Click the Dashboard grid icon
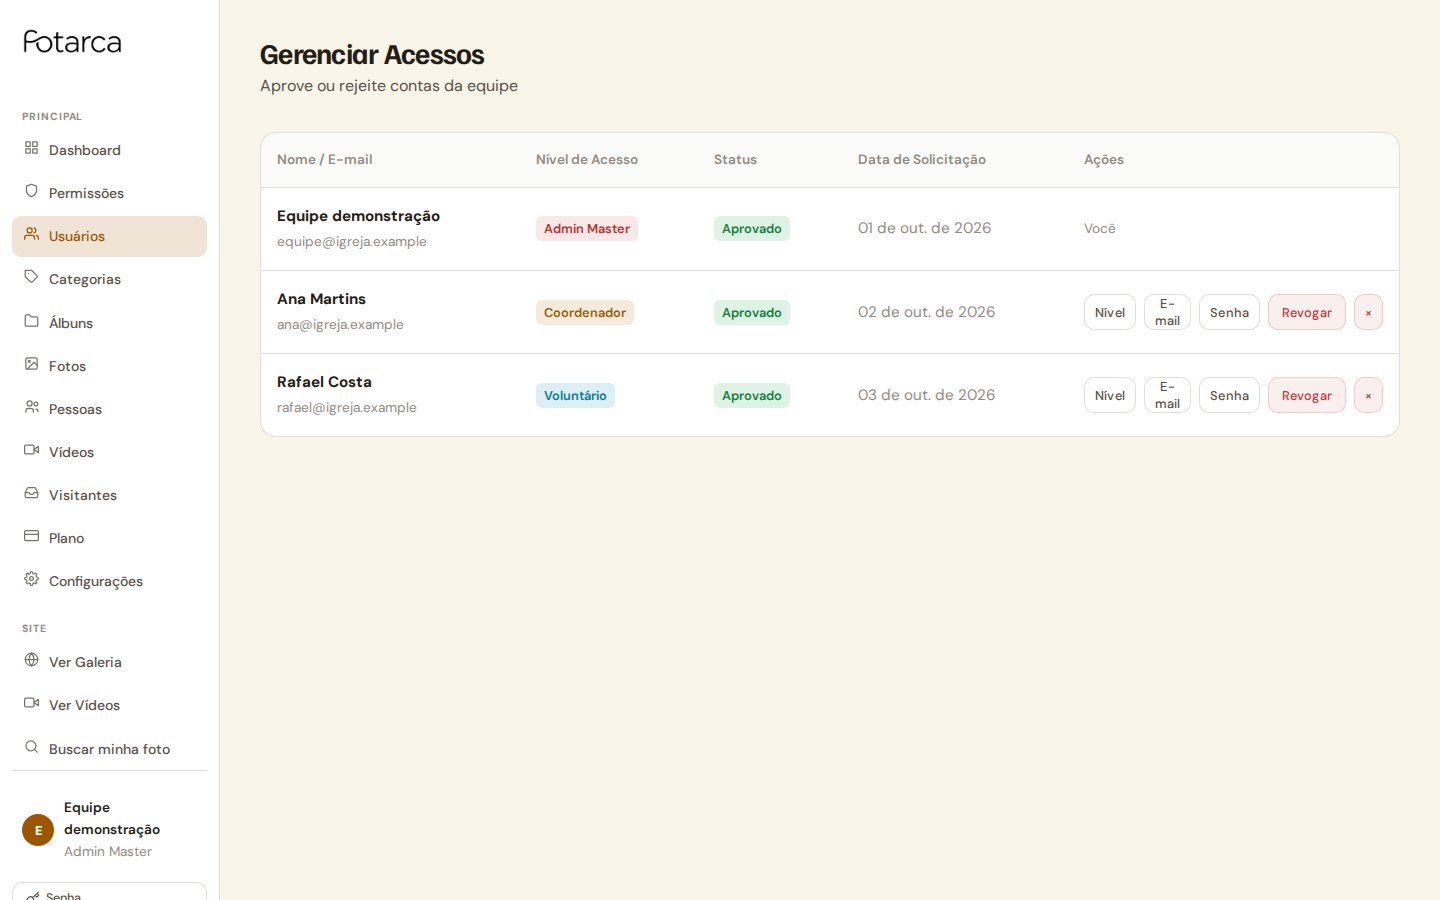Screen dimensions: 1440x900 tap(31, 148)
